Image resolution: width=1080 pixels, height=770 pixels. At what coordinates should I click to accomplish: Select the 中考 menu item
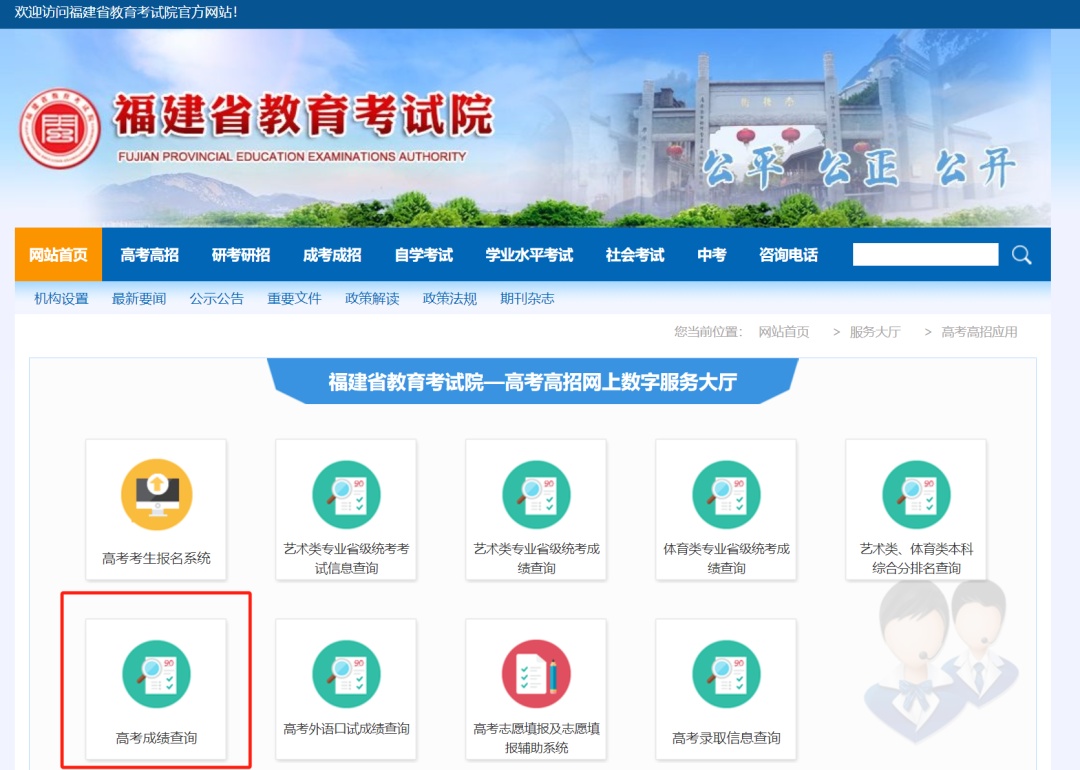click(x=711, y=255)
